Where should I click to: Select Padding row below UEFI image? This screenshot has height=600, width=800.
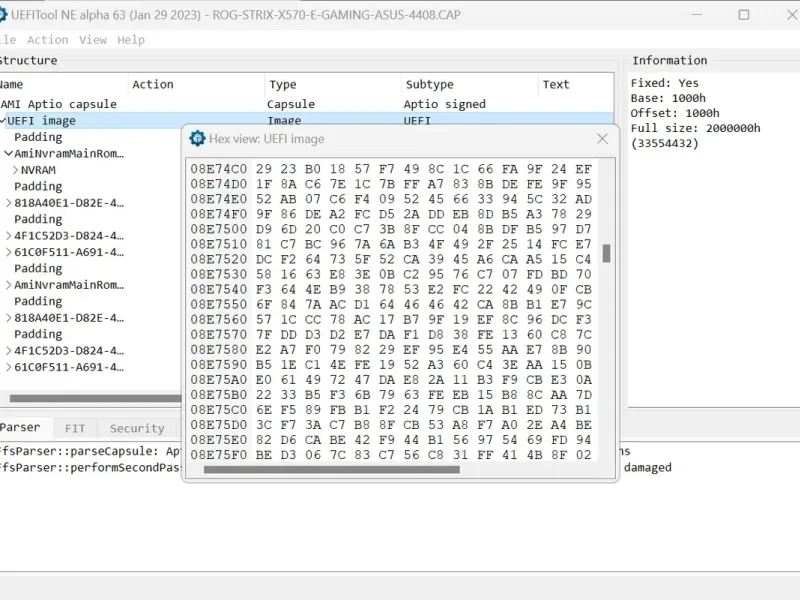pyautogui.click(x=38, y=137)
